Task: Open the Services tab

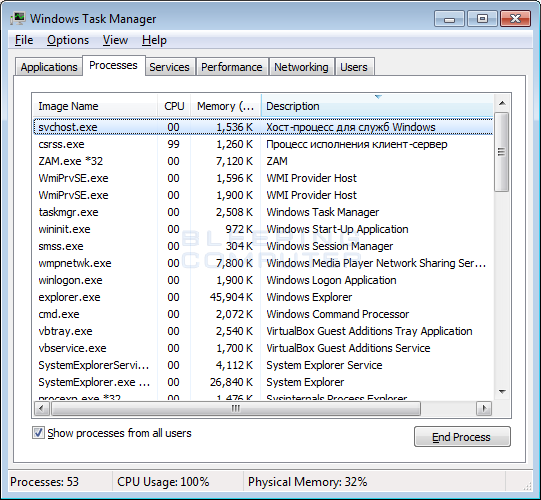Action: (x=169, y=67)
